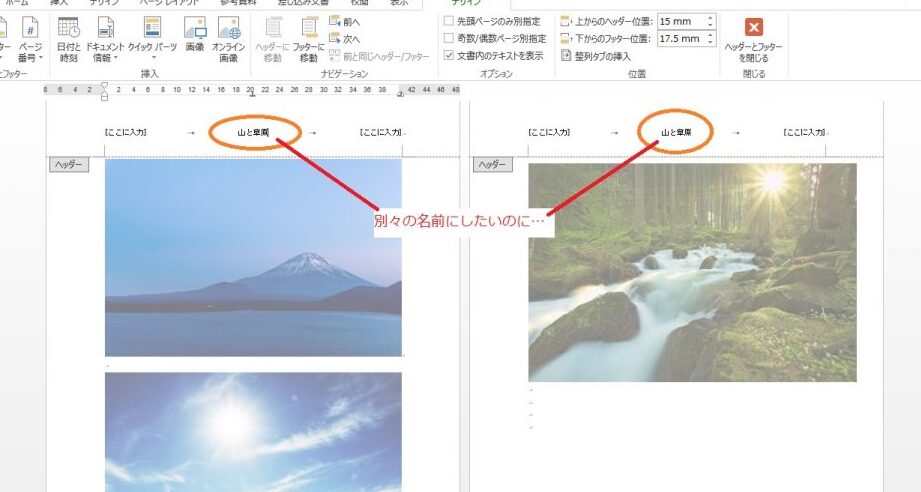Image resolution: width=921 pixels, height=492 pixels.
Task: Increase footer position with up arrow
Action: (711, 35)
